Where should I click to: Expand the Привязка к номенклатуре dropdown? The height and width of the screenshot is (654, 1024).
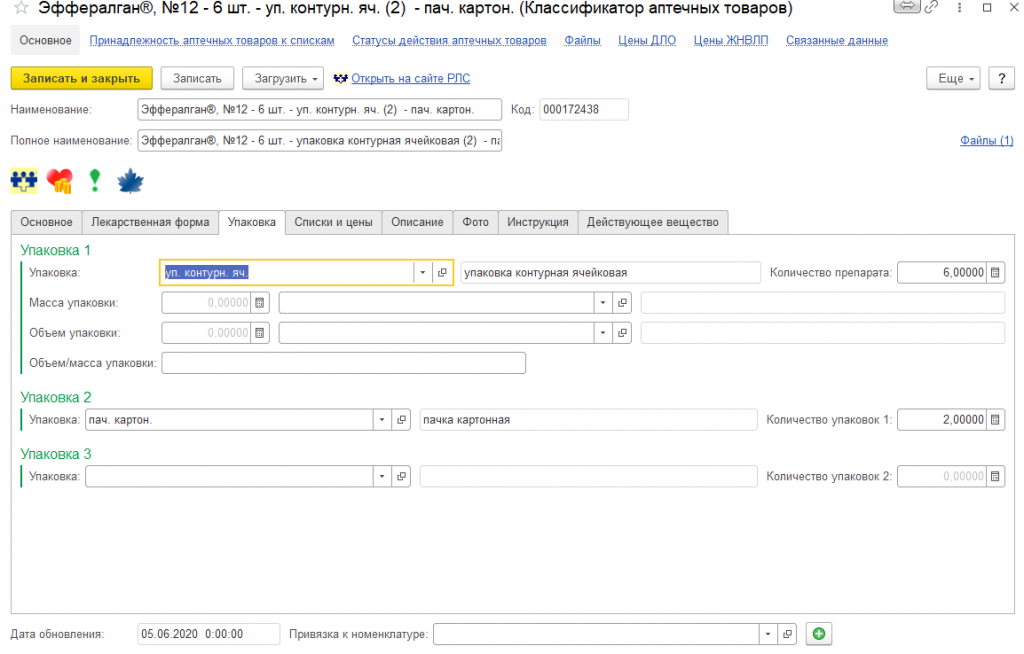(768, 634)
